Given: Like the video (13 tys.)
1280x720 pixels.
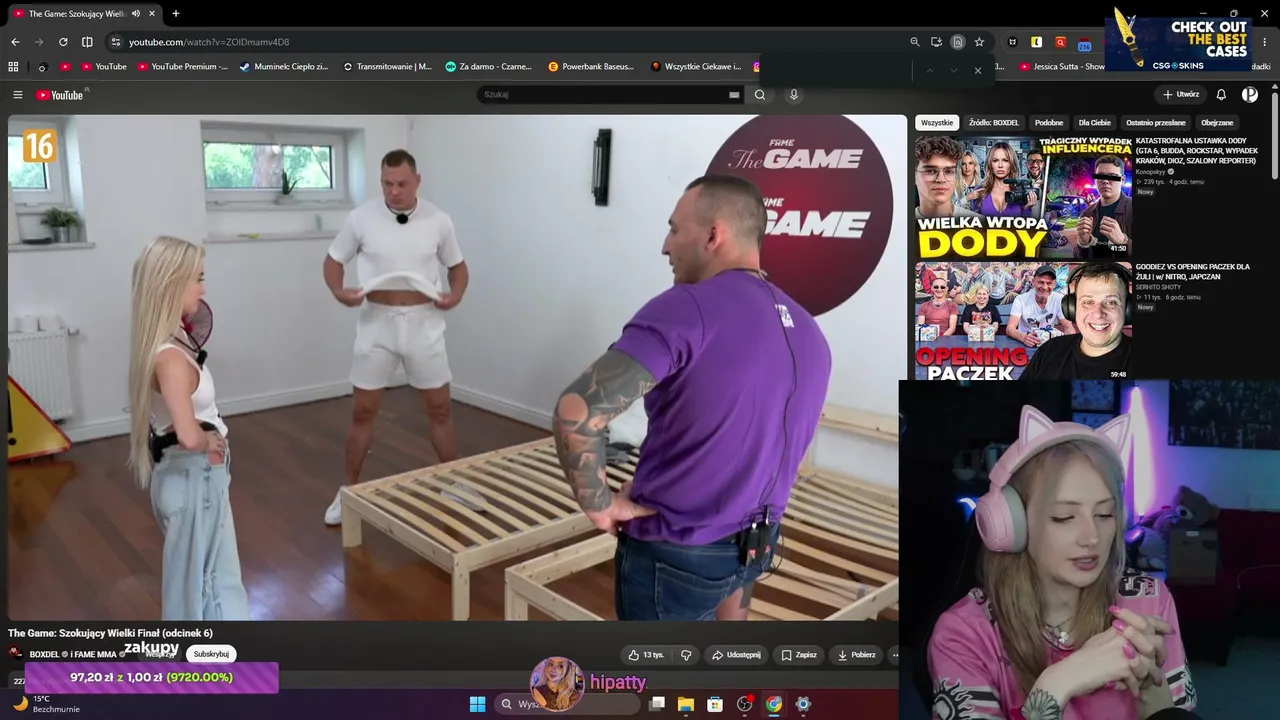Looking at the screenshot, I should [646, 655].
